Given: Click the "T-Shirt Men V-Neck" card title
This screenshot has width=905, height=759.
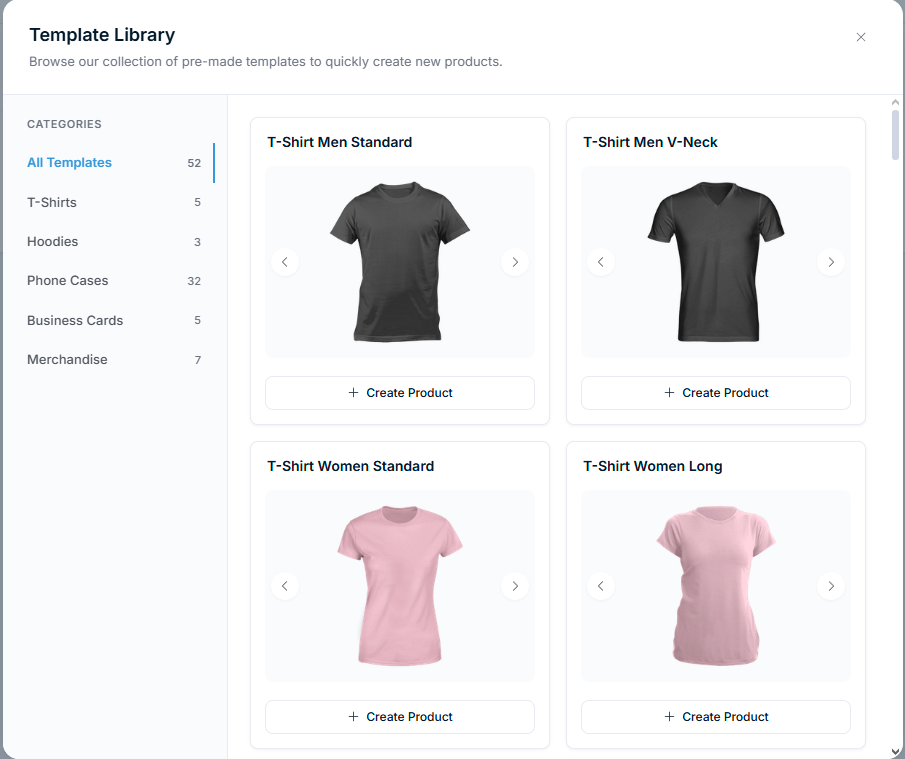Looking at the screenshot, I should click(x=650, y=142).
